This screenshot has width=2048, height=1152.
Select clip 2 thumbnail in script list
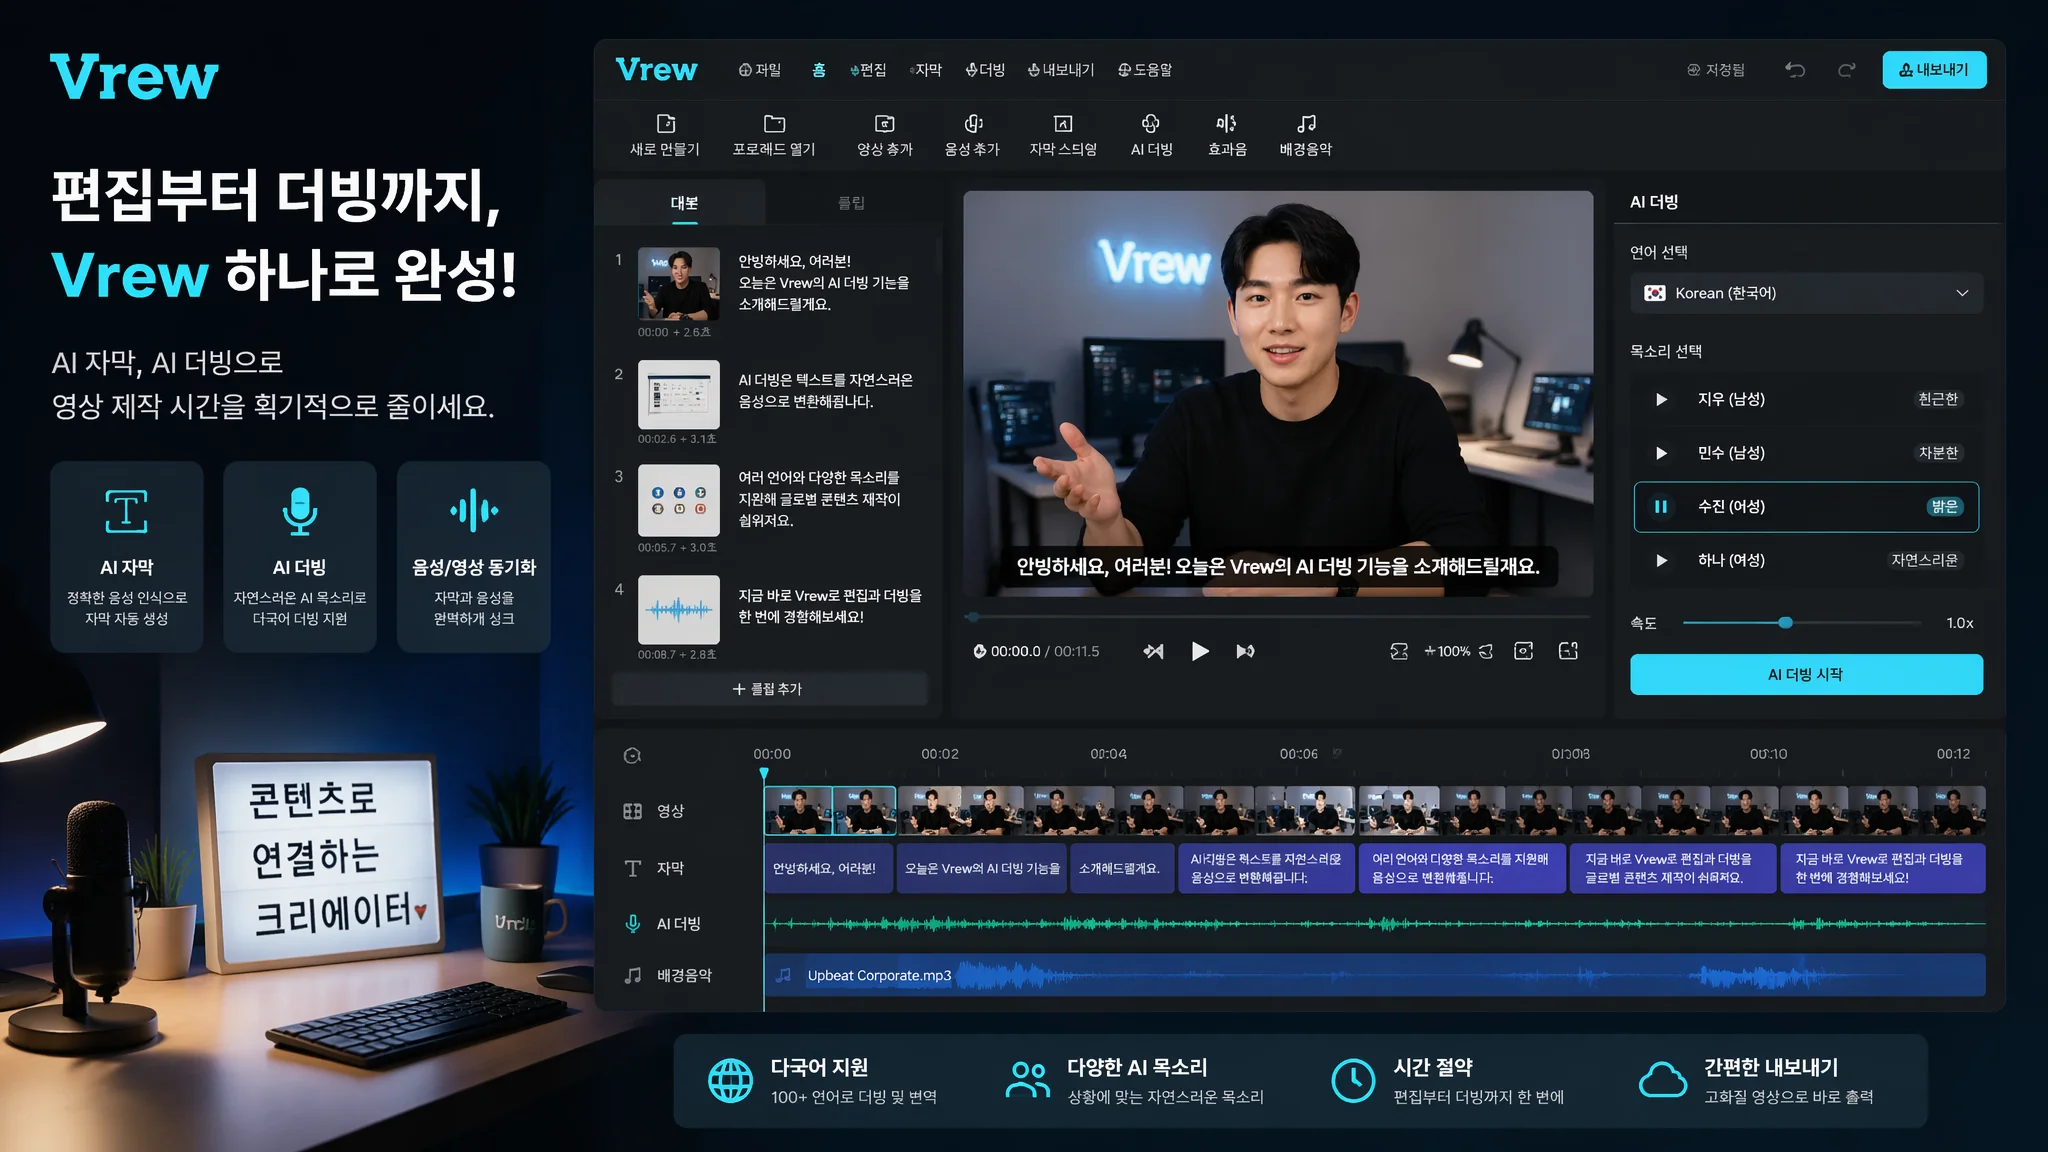[x=679, y=394]
